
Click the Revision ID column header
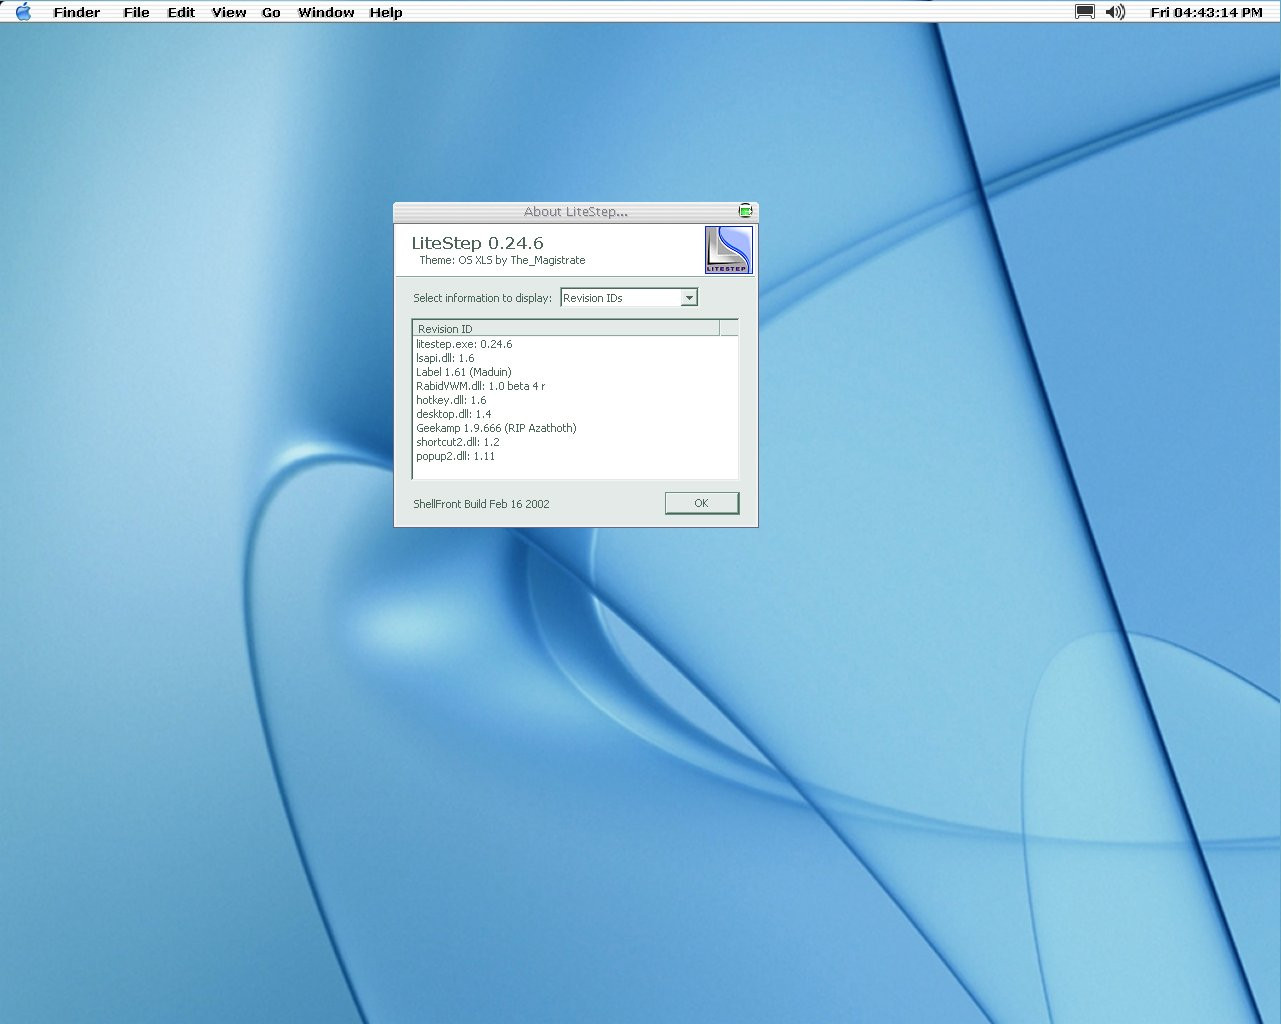[x=566, y=328]
